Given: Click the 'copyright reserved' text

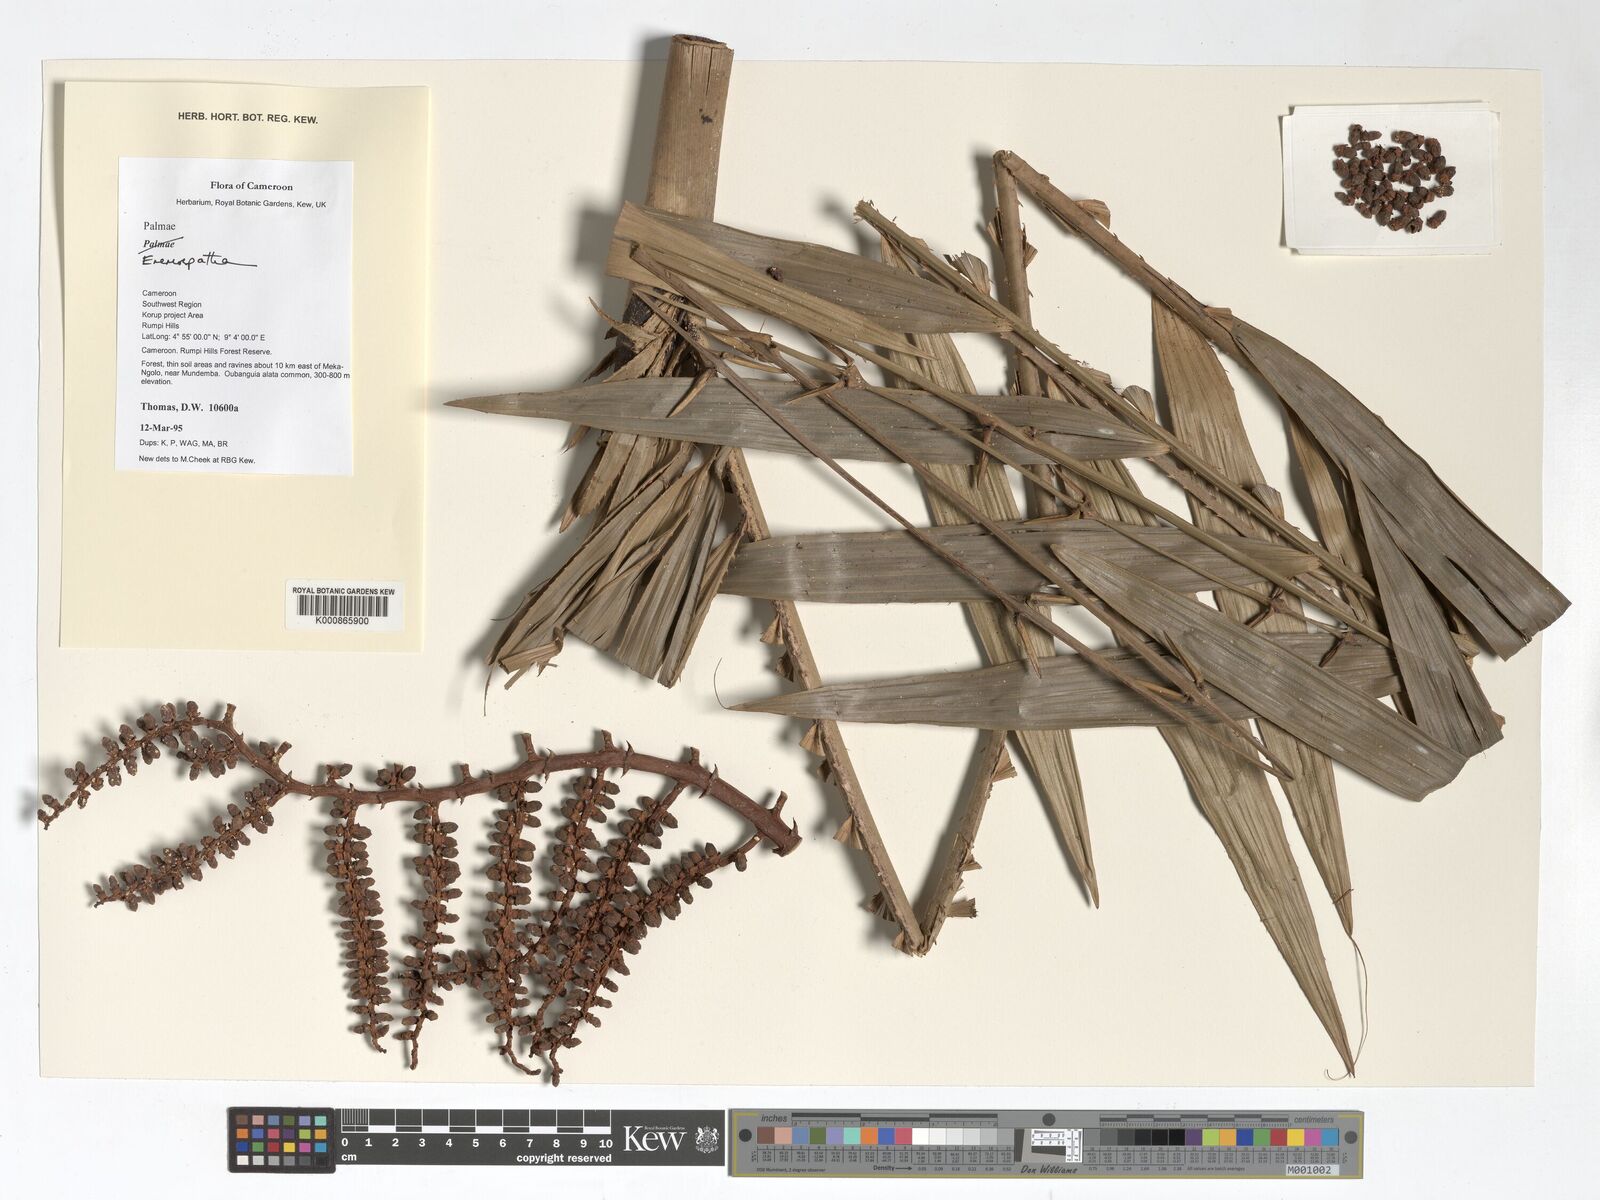Looking at the screenshot, I should click(x=563, y=1158).
